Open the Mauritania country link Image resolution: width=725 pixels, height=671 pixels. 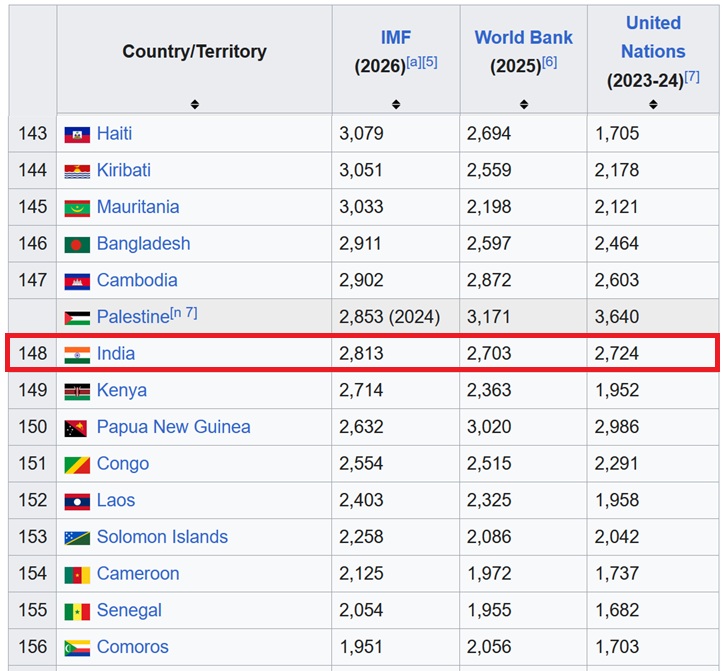click(x=138, y=207)
